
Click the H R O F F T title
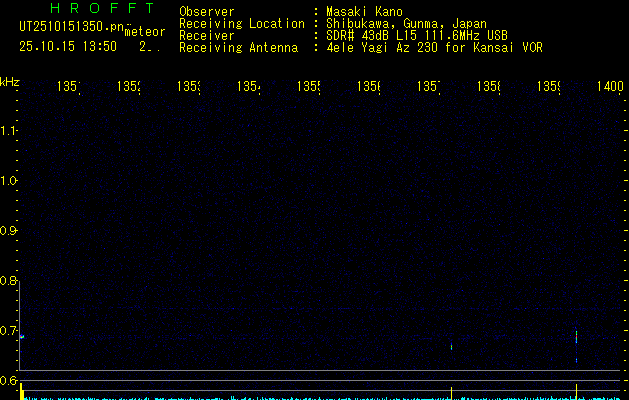[102, 8]
